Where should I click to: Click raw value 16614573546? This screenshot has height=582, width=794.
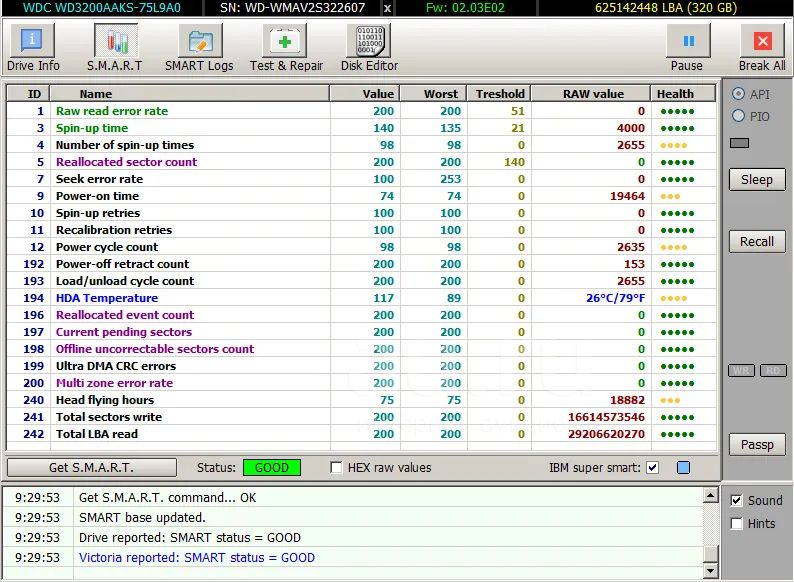[606, 417]
